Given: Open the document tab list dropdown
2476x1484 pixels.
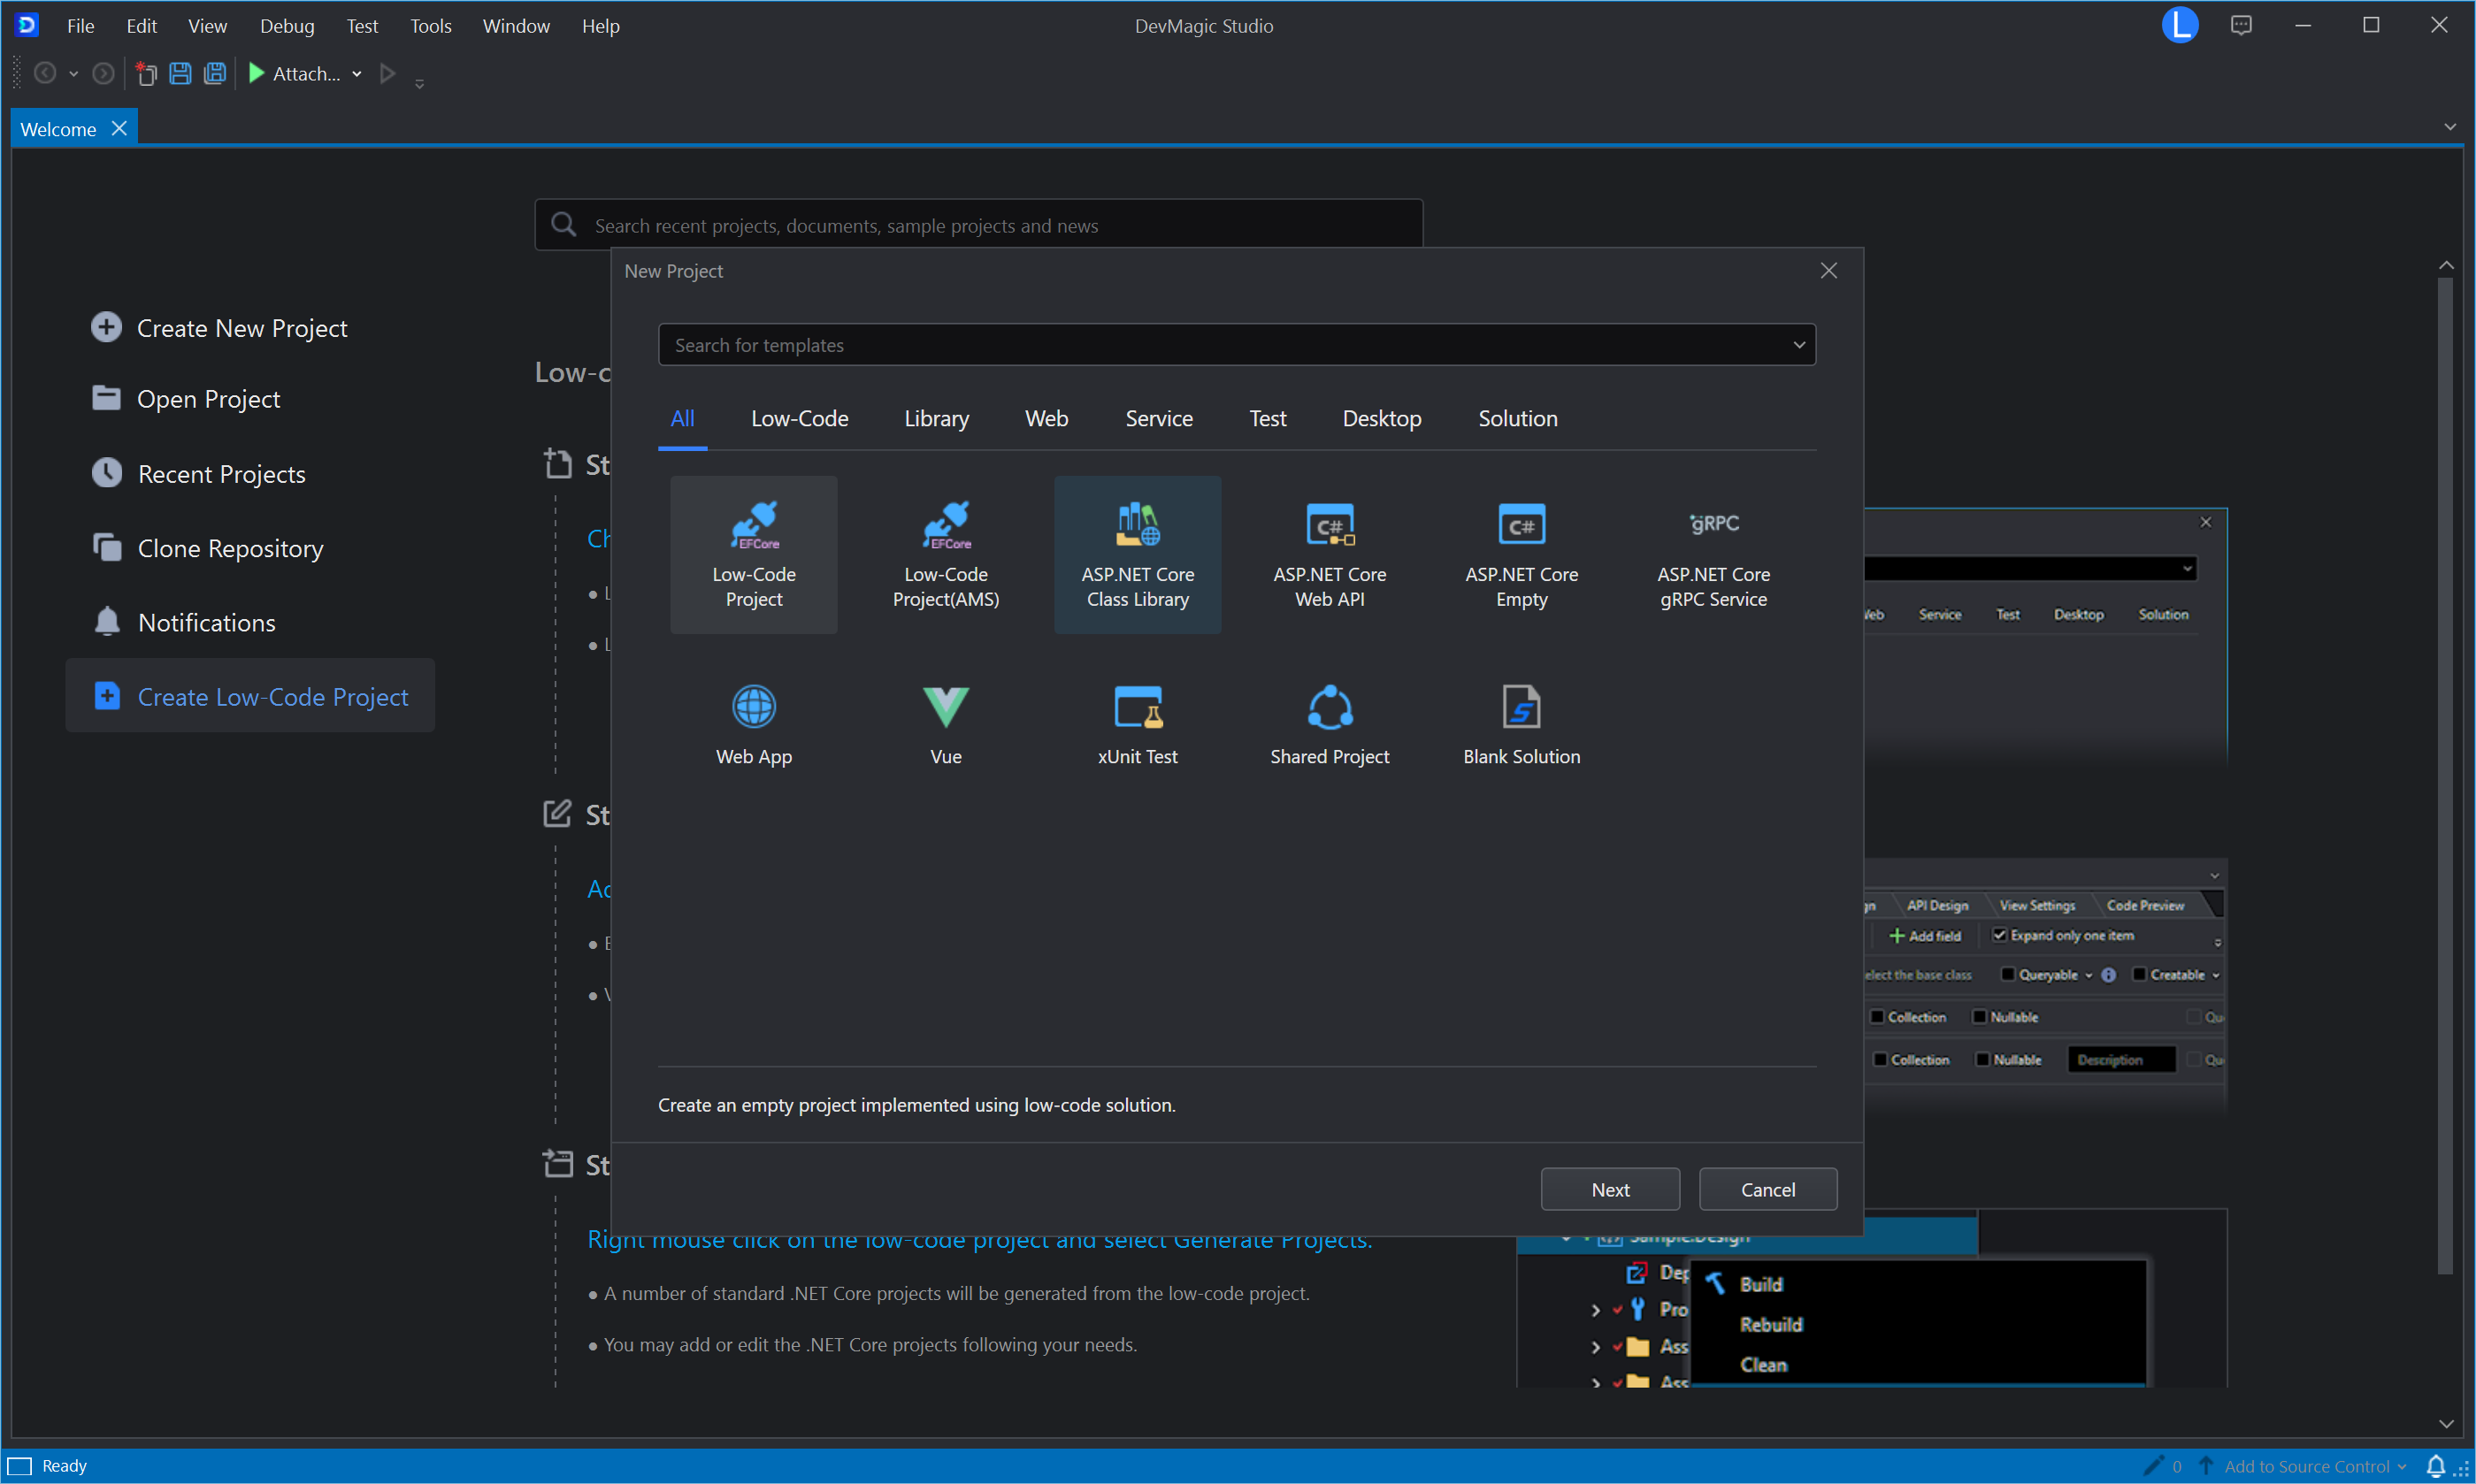Looking at the screenshot, I should [2449, 127].
